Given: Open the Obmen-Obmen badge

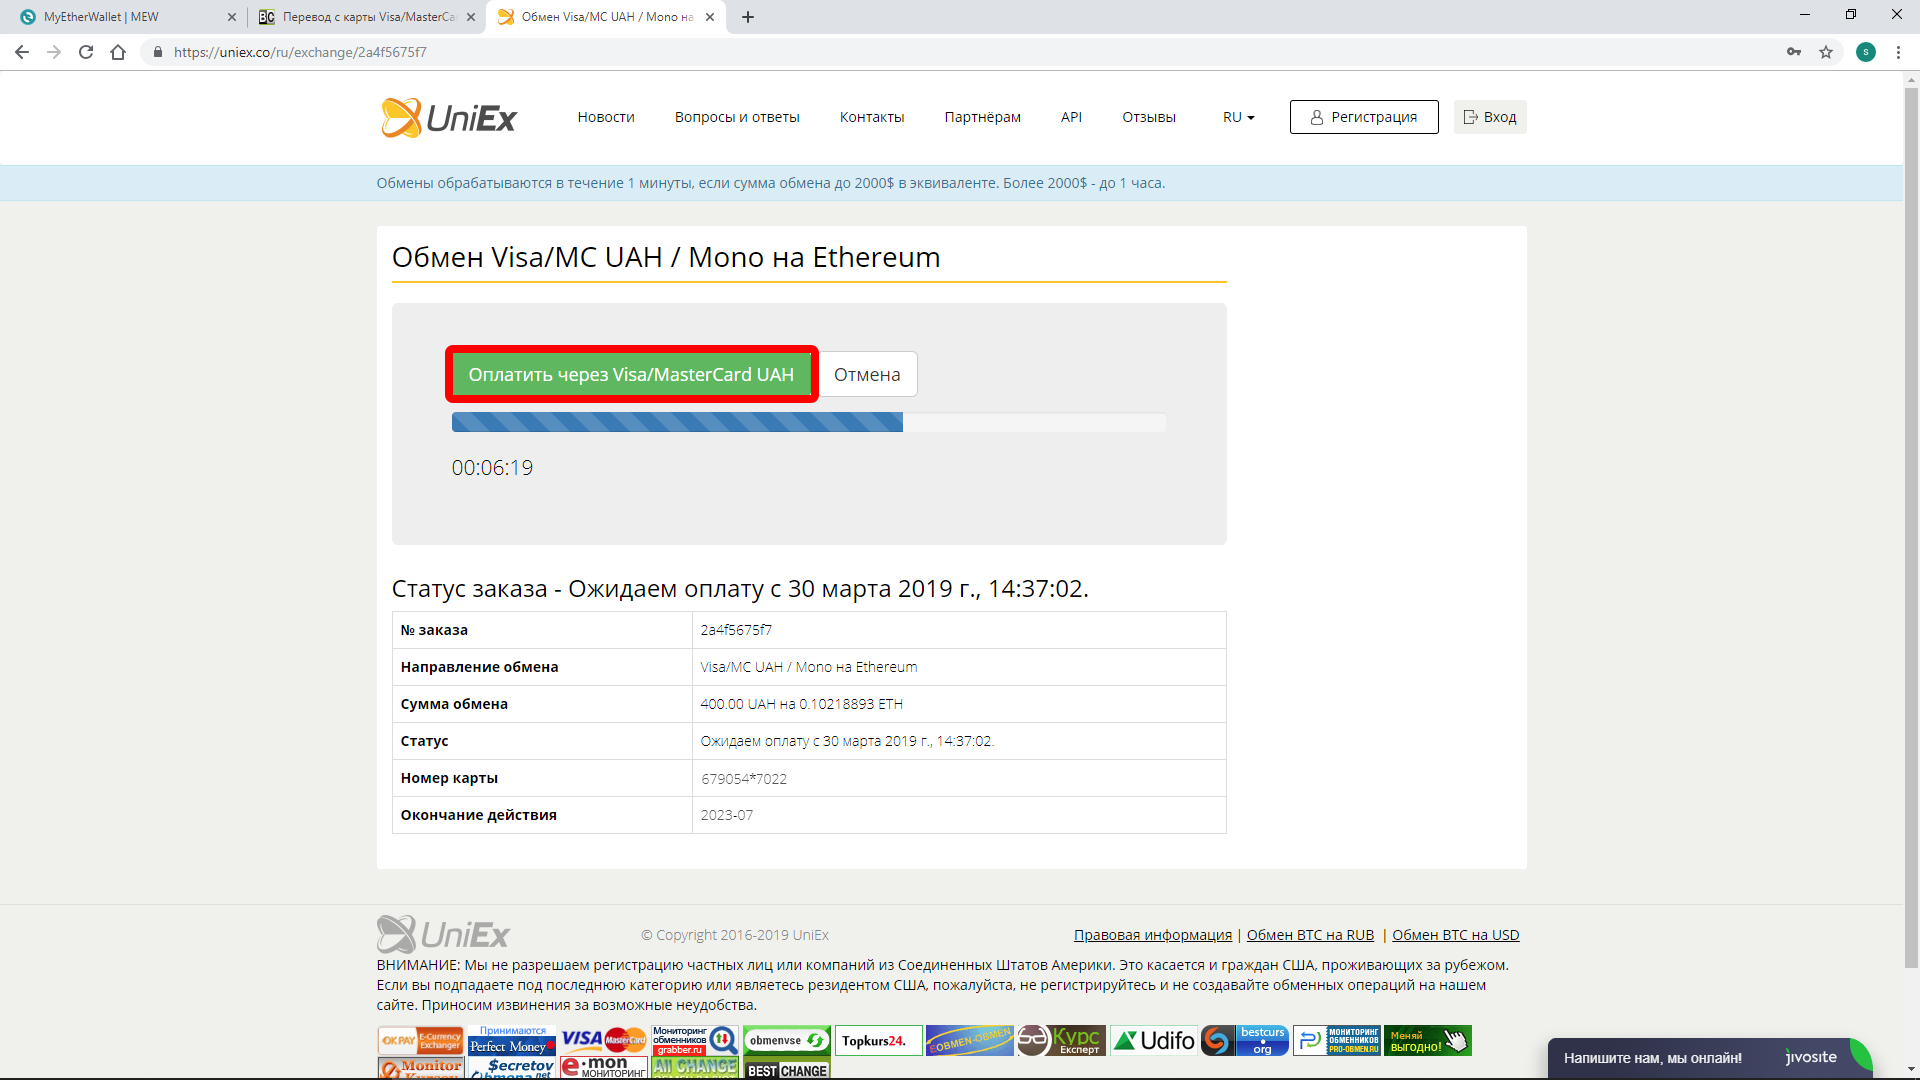Looking at the screenshot, I should [x=970, y=1040].
